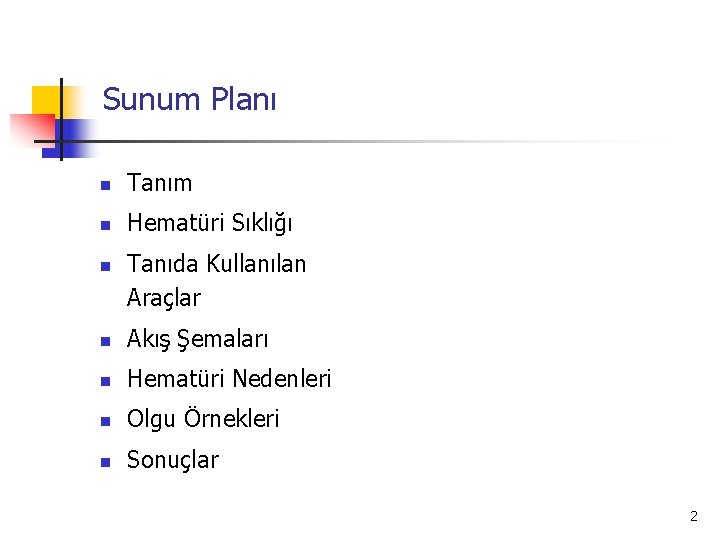Click the red gradient square in logo
720x540 pixels.
(32, 130)
